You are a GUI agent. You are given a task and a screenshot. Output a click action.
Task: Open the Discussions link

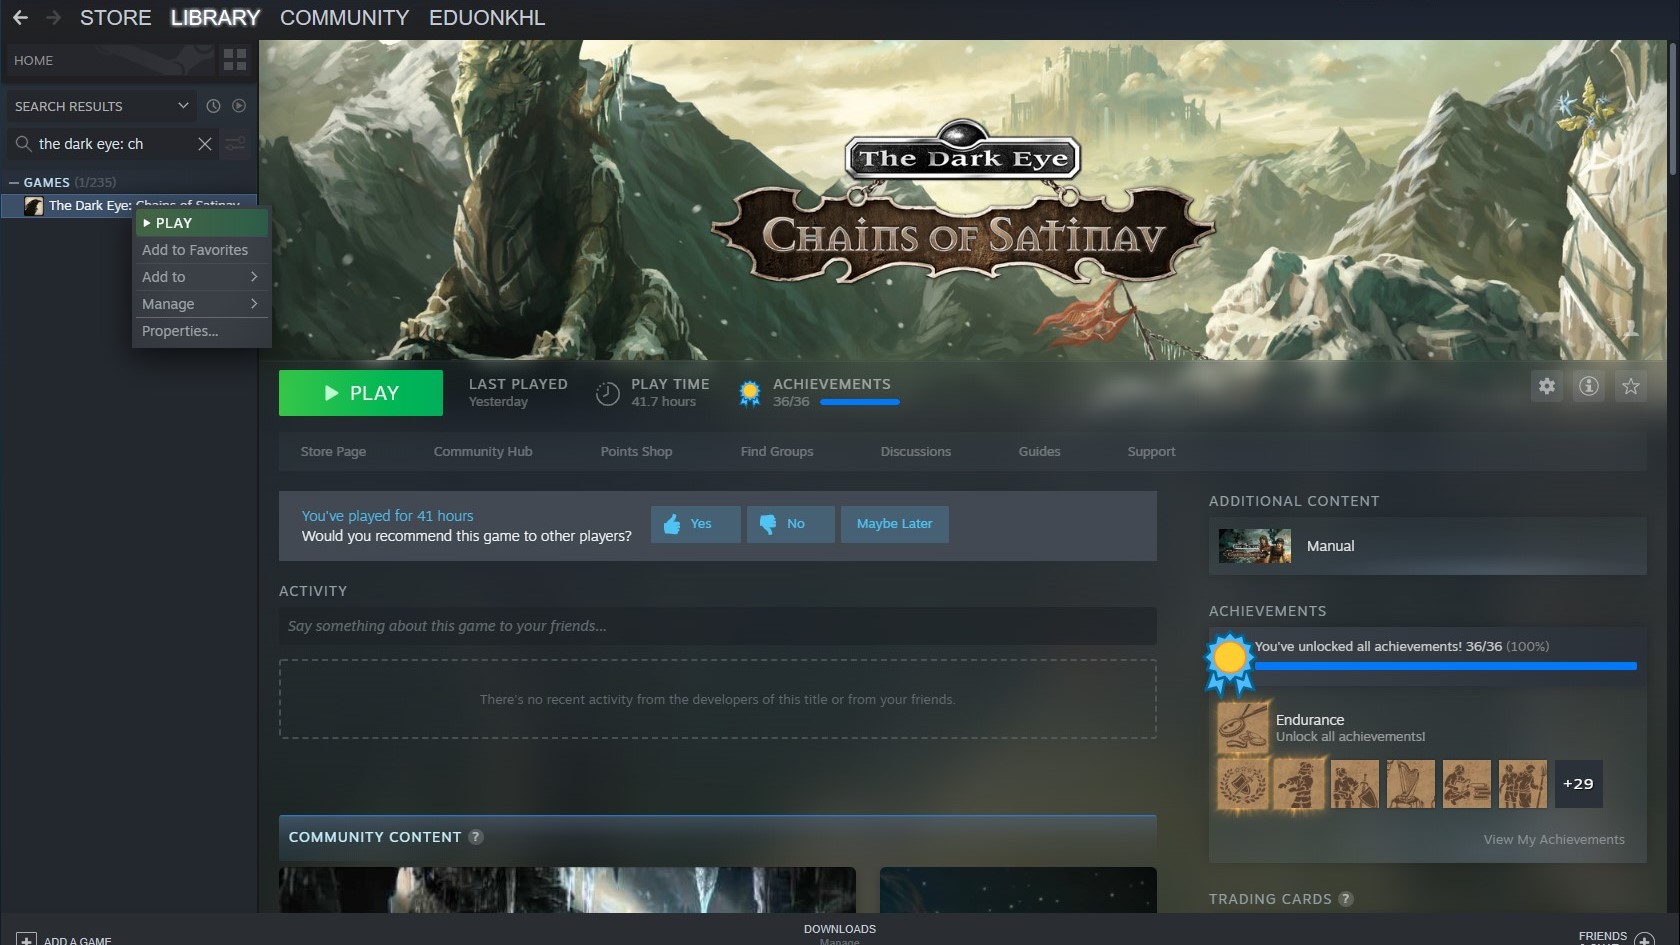pyautogui.click(x=916, y=452)
